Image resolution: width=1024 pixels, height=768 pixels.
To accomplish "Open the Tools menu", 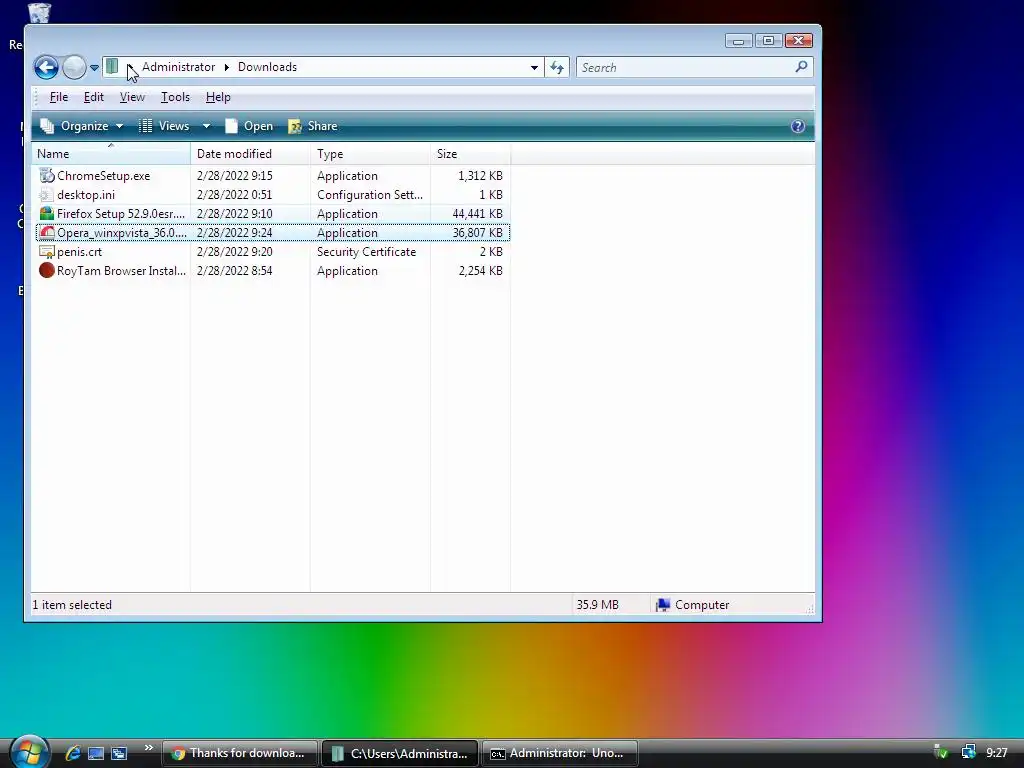I will click(175, 97).
